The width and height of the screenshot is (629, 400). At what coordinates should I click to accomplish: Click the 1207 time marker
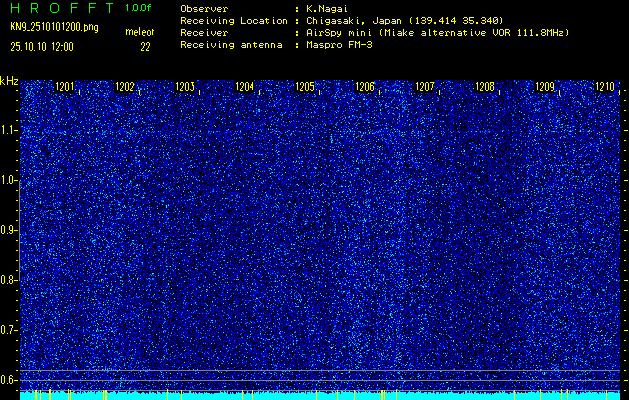pos(424,88)
